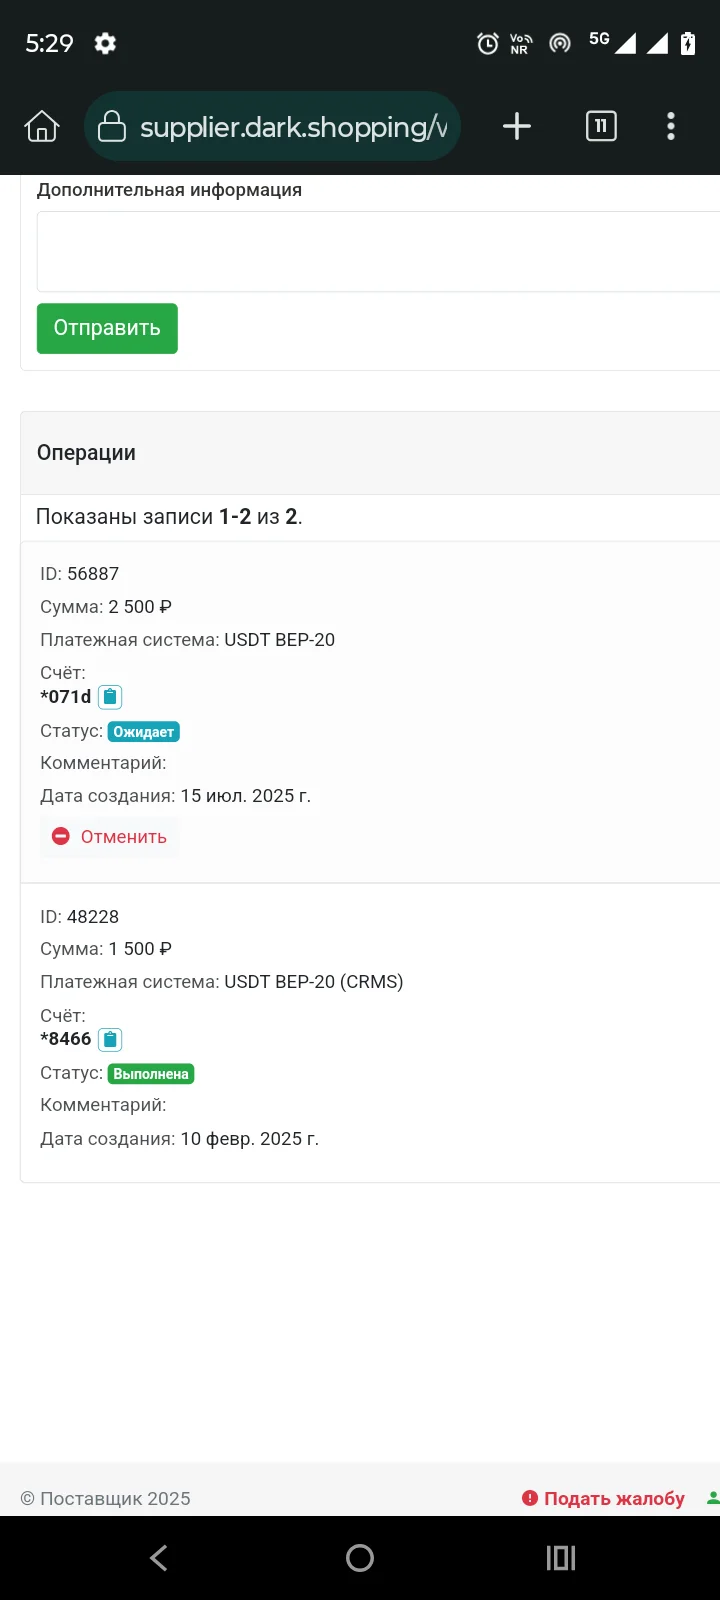Open a new tab with plus icon
This screenshot has height=1600, width=720.
coord(516,127)
